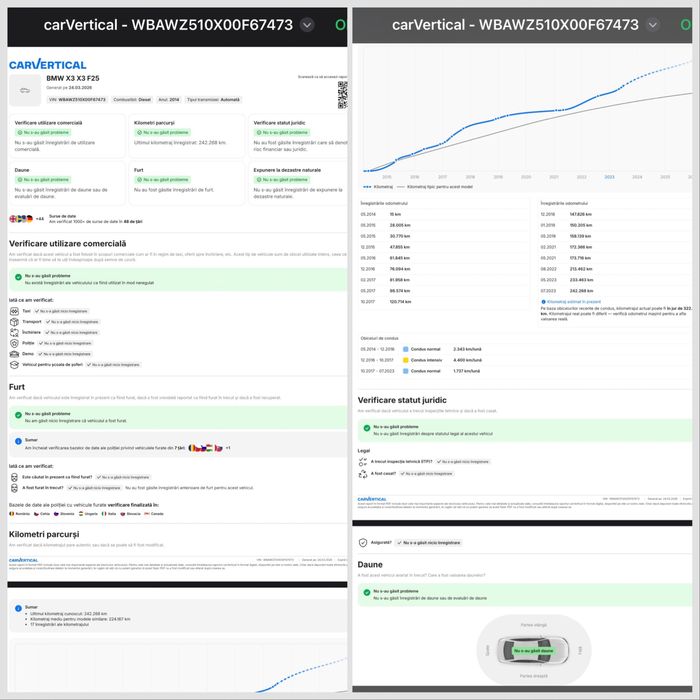The height and width of the screenshot is (700, 700).
Task: Open the title dropdown chevron in left window
Action: coord(307,25)
